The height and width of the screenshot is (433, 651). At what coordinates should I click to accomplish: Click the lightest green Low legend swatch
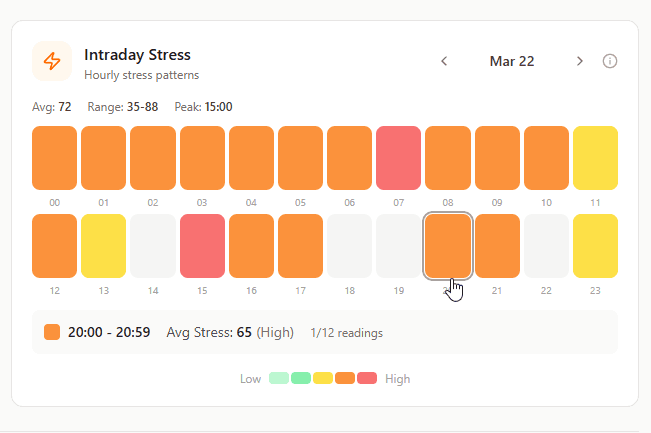click(x=279, y=378)
